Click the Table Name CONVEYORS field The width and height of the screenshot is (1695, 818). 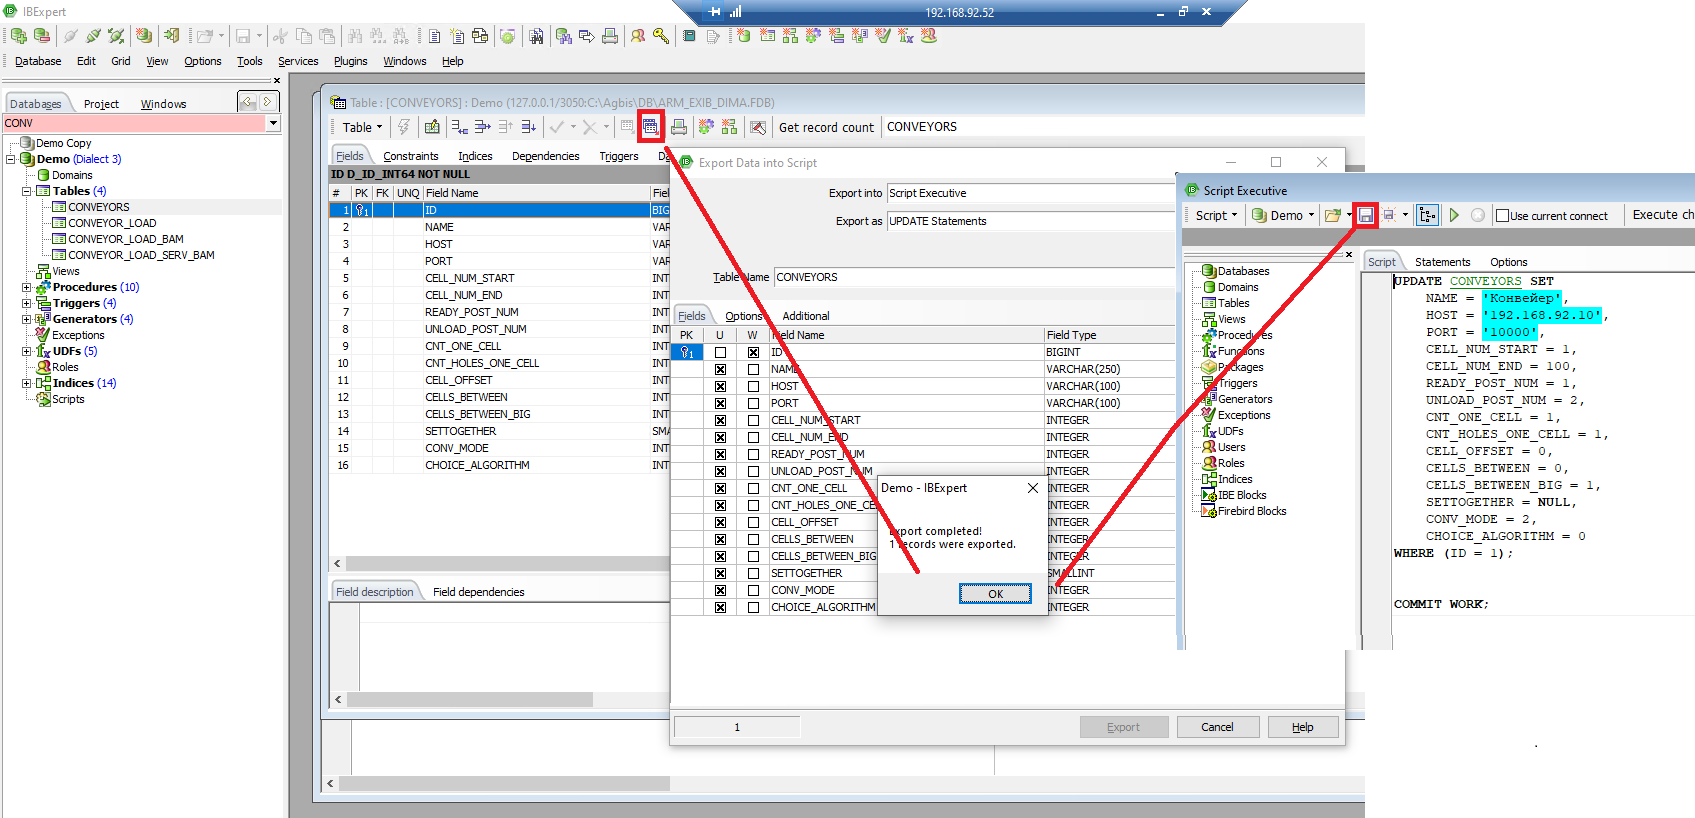pos(975,277)
